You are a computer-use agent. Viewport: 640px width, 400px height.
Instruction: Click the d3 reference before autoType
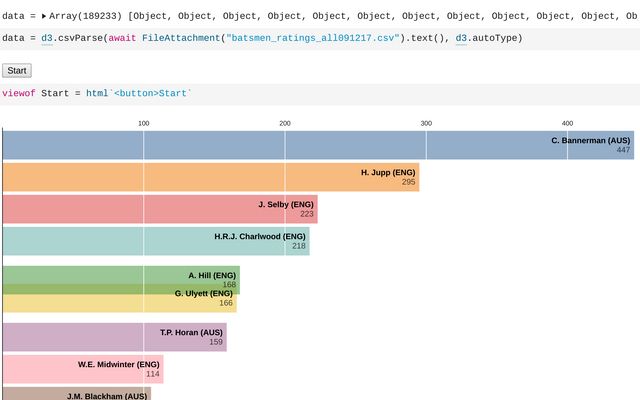461,38
